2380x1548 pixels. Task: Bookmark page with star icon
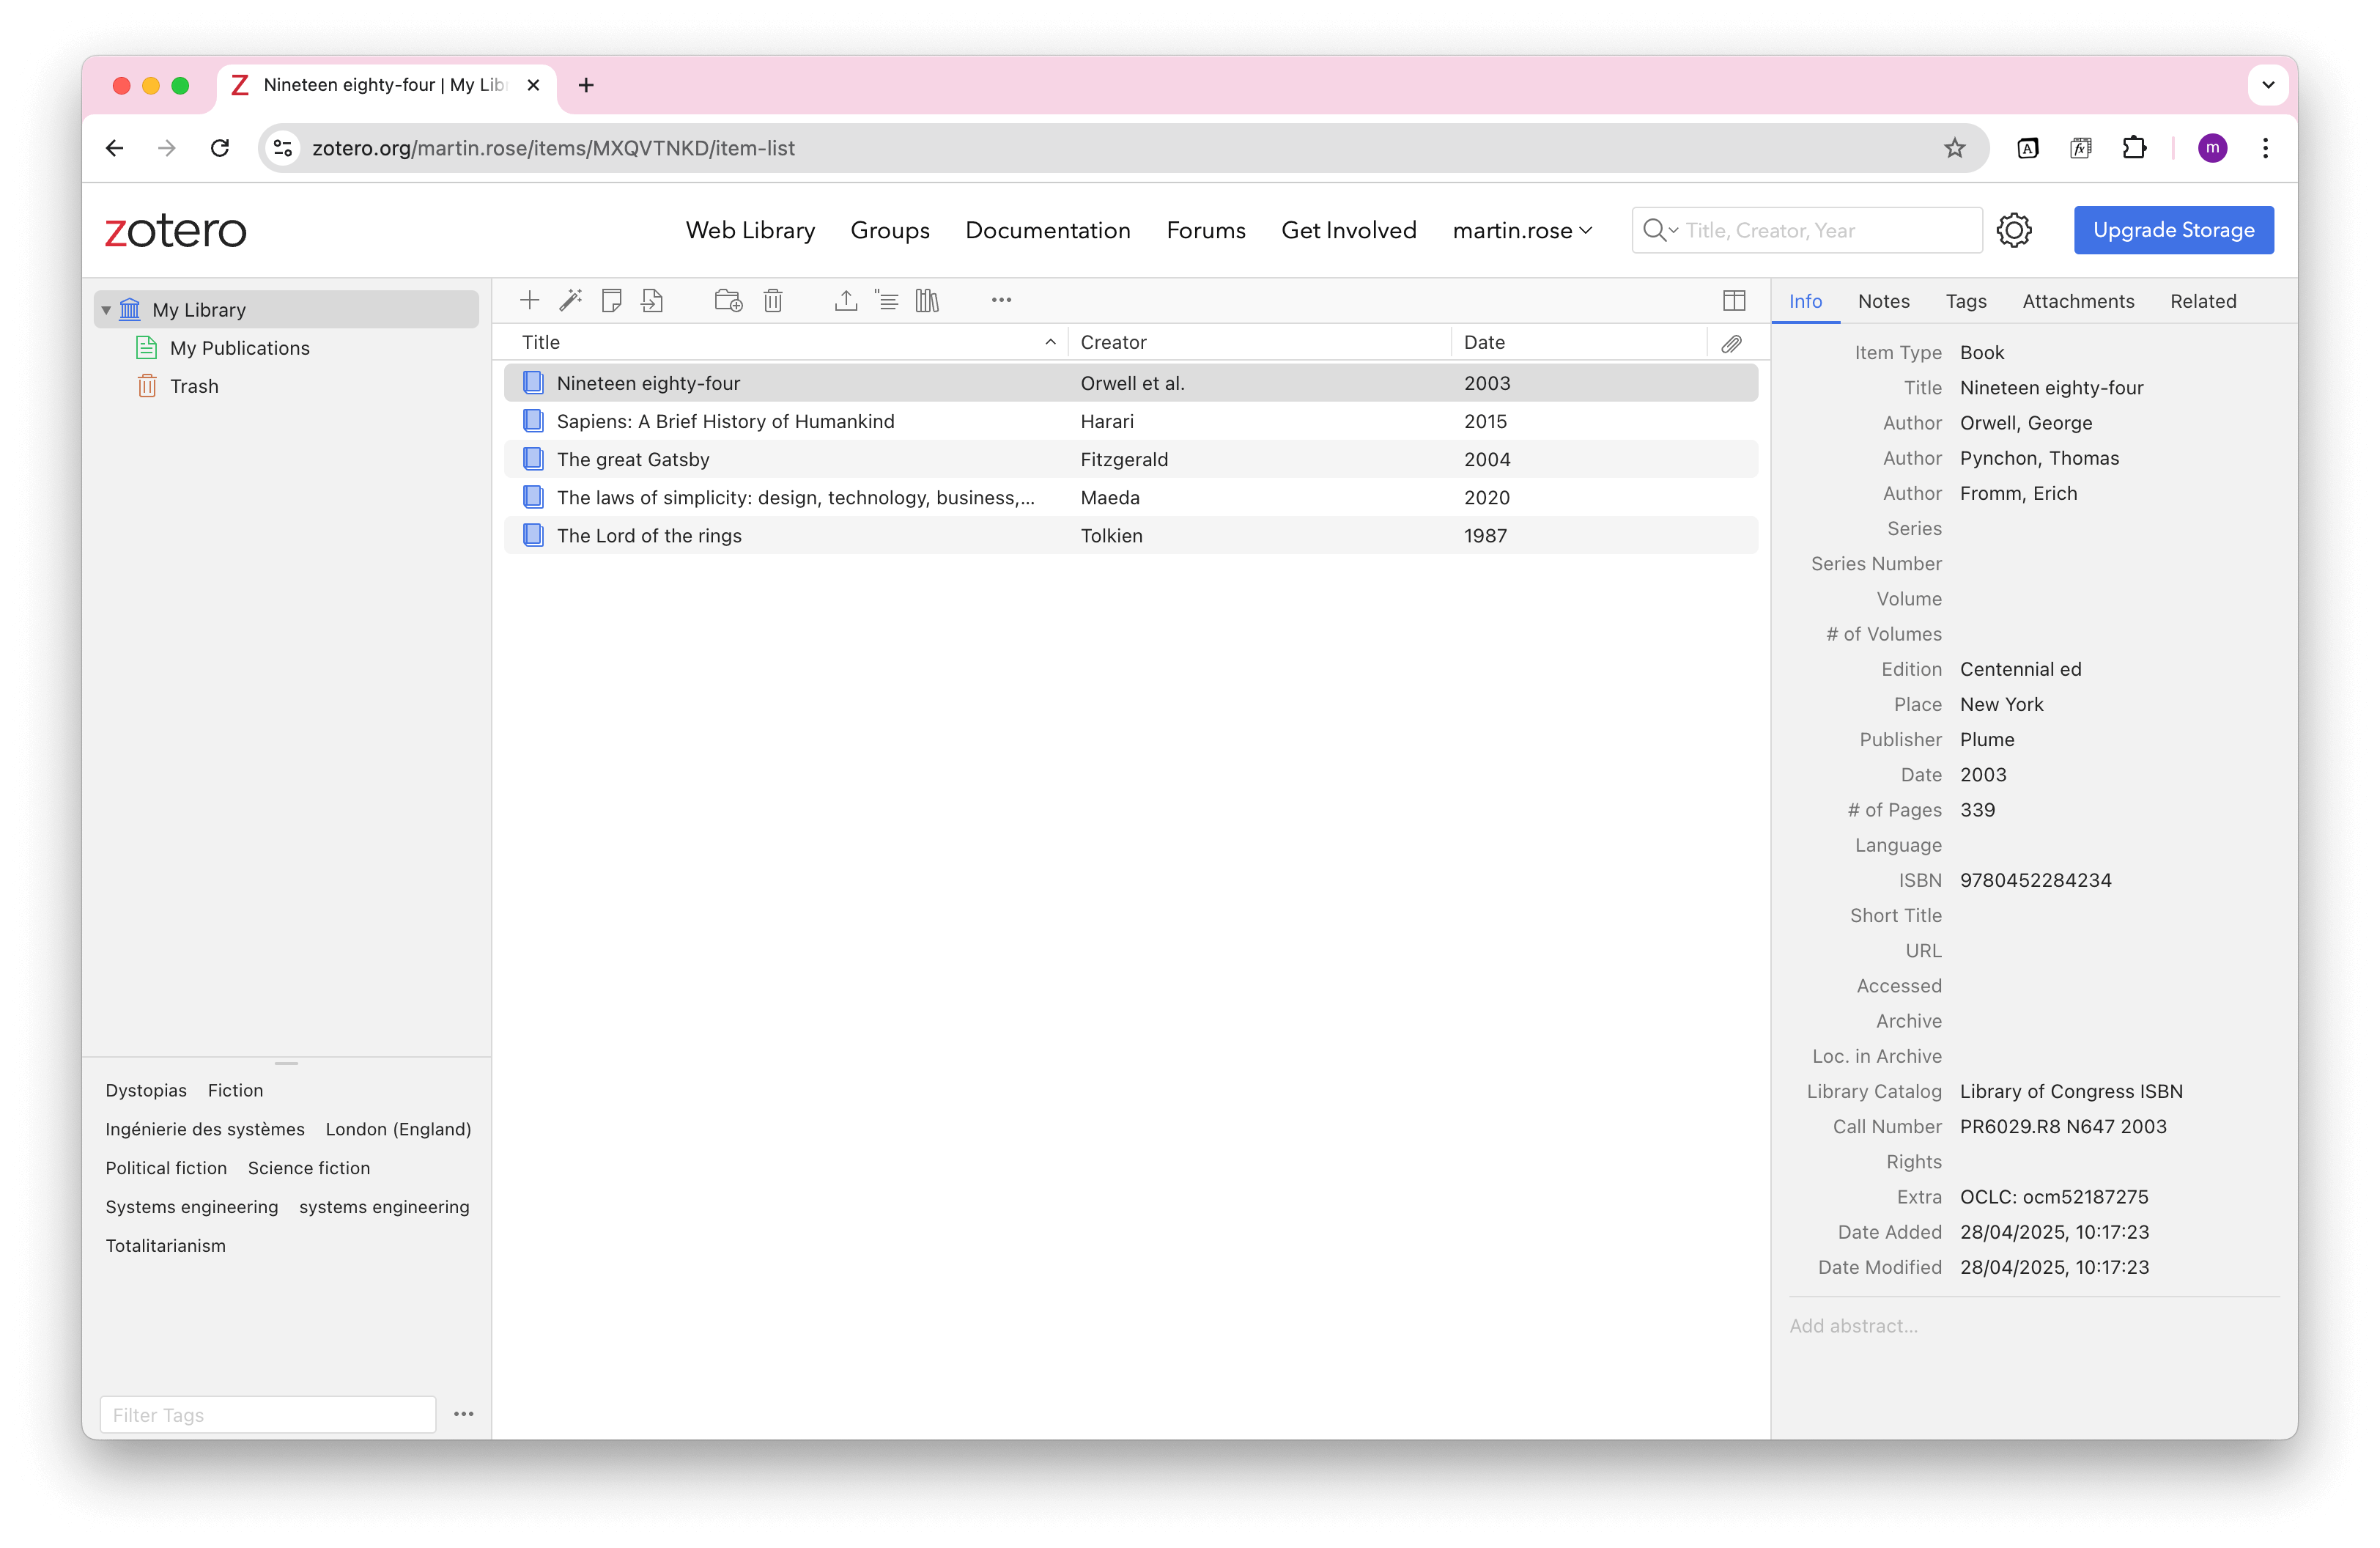tap(1954, 148)
